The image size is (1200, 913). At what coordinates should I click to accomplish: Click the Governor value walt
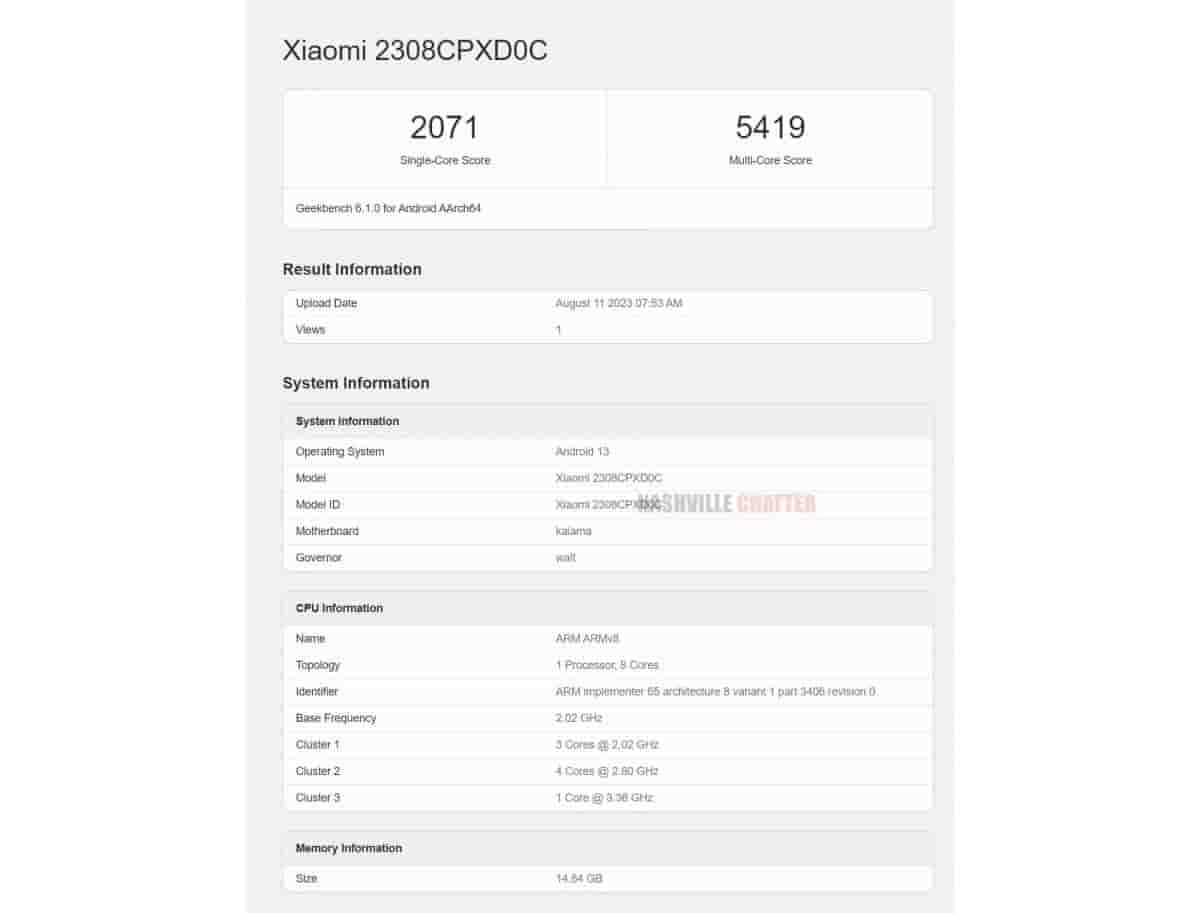coord(565,557)
